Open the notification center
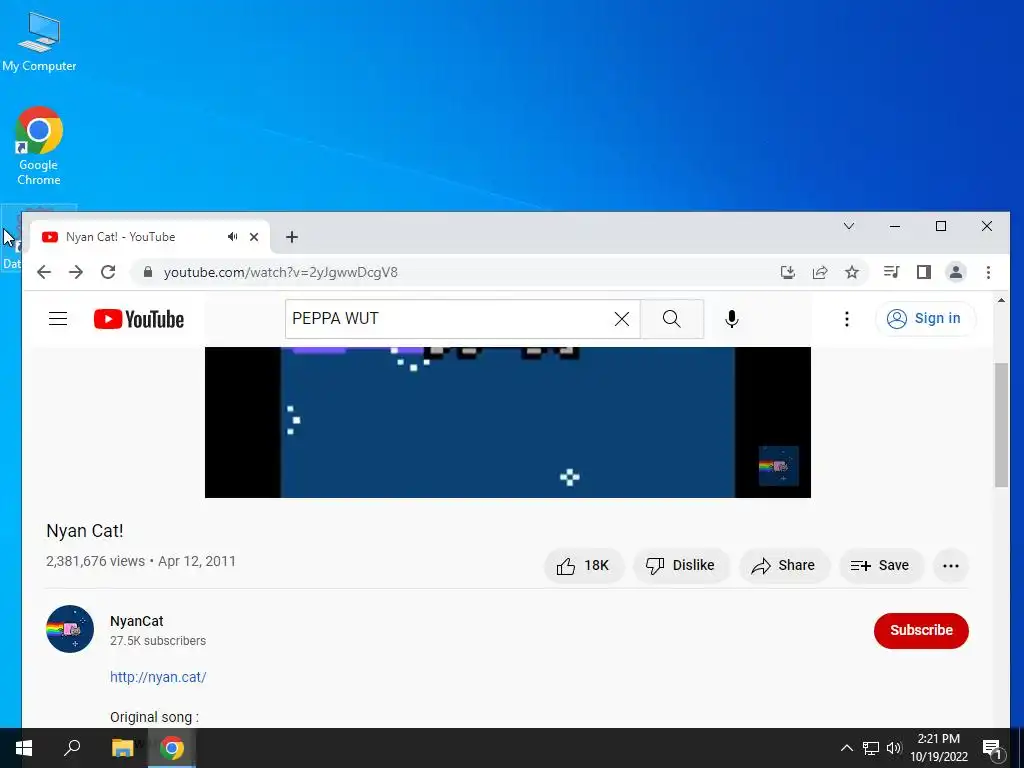This screenshot has height=768, width=1024. [x=992, y=748]
